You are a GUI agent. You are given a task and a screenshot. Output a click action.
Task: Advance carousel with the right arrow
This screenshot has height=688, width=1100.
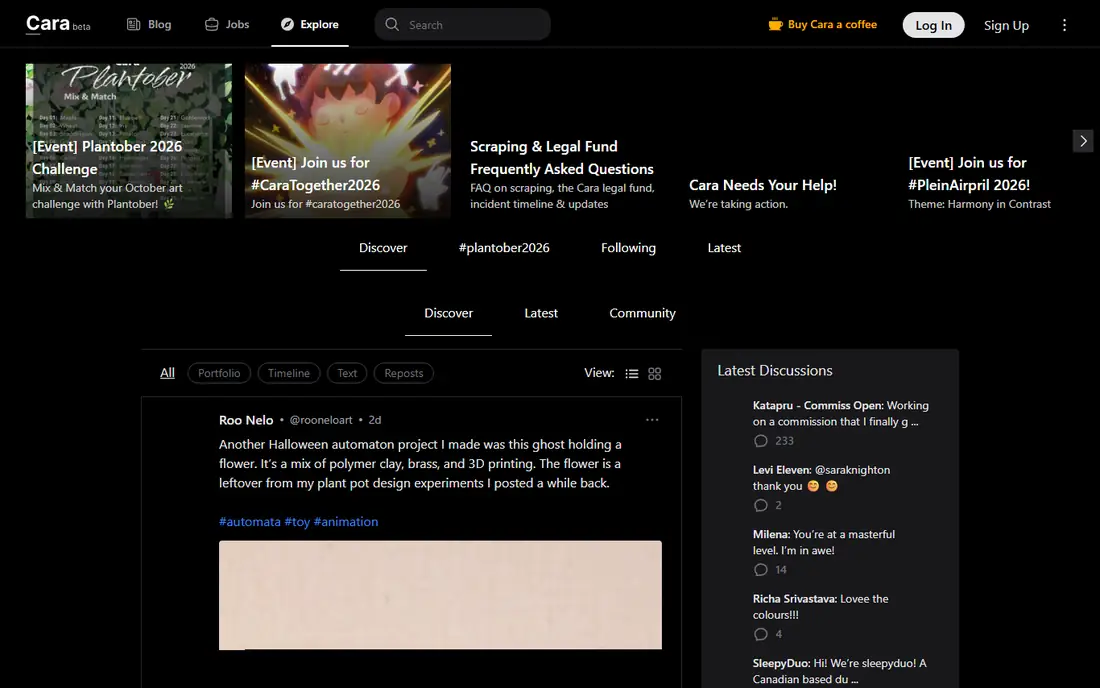point(1083,141)
